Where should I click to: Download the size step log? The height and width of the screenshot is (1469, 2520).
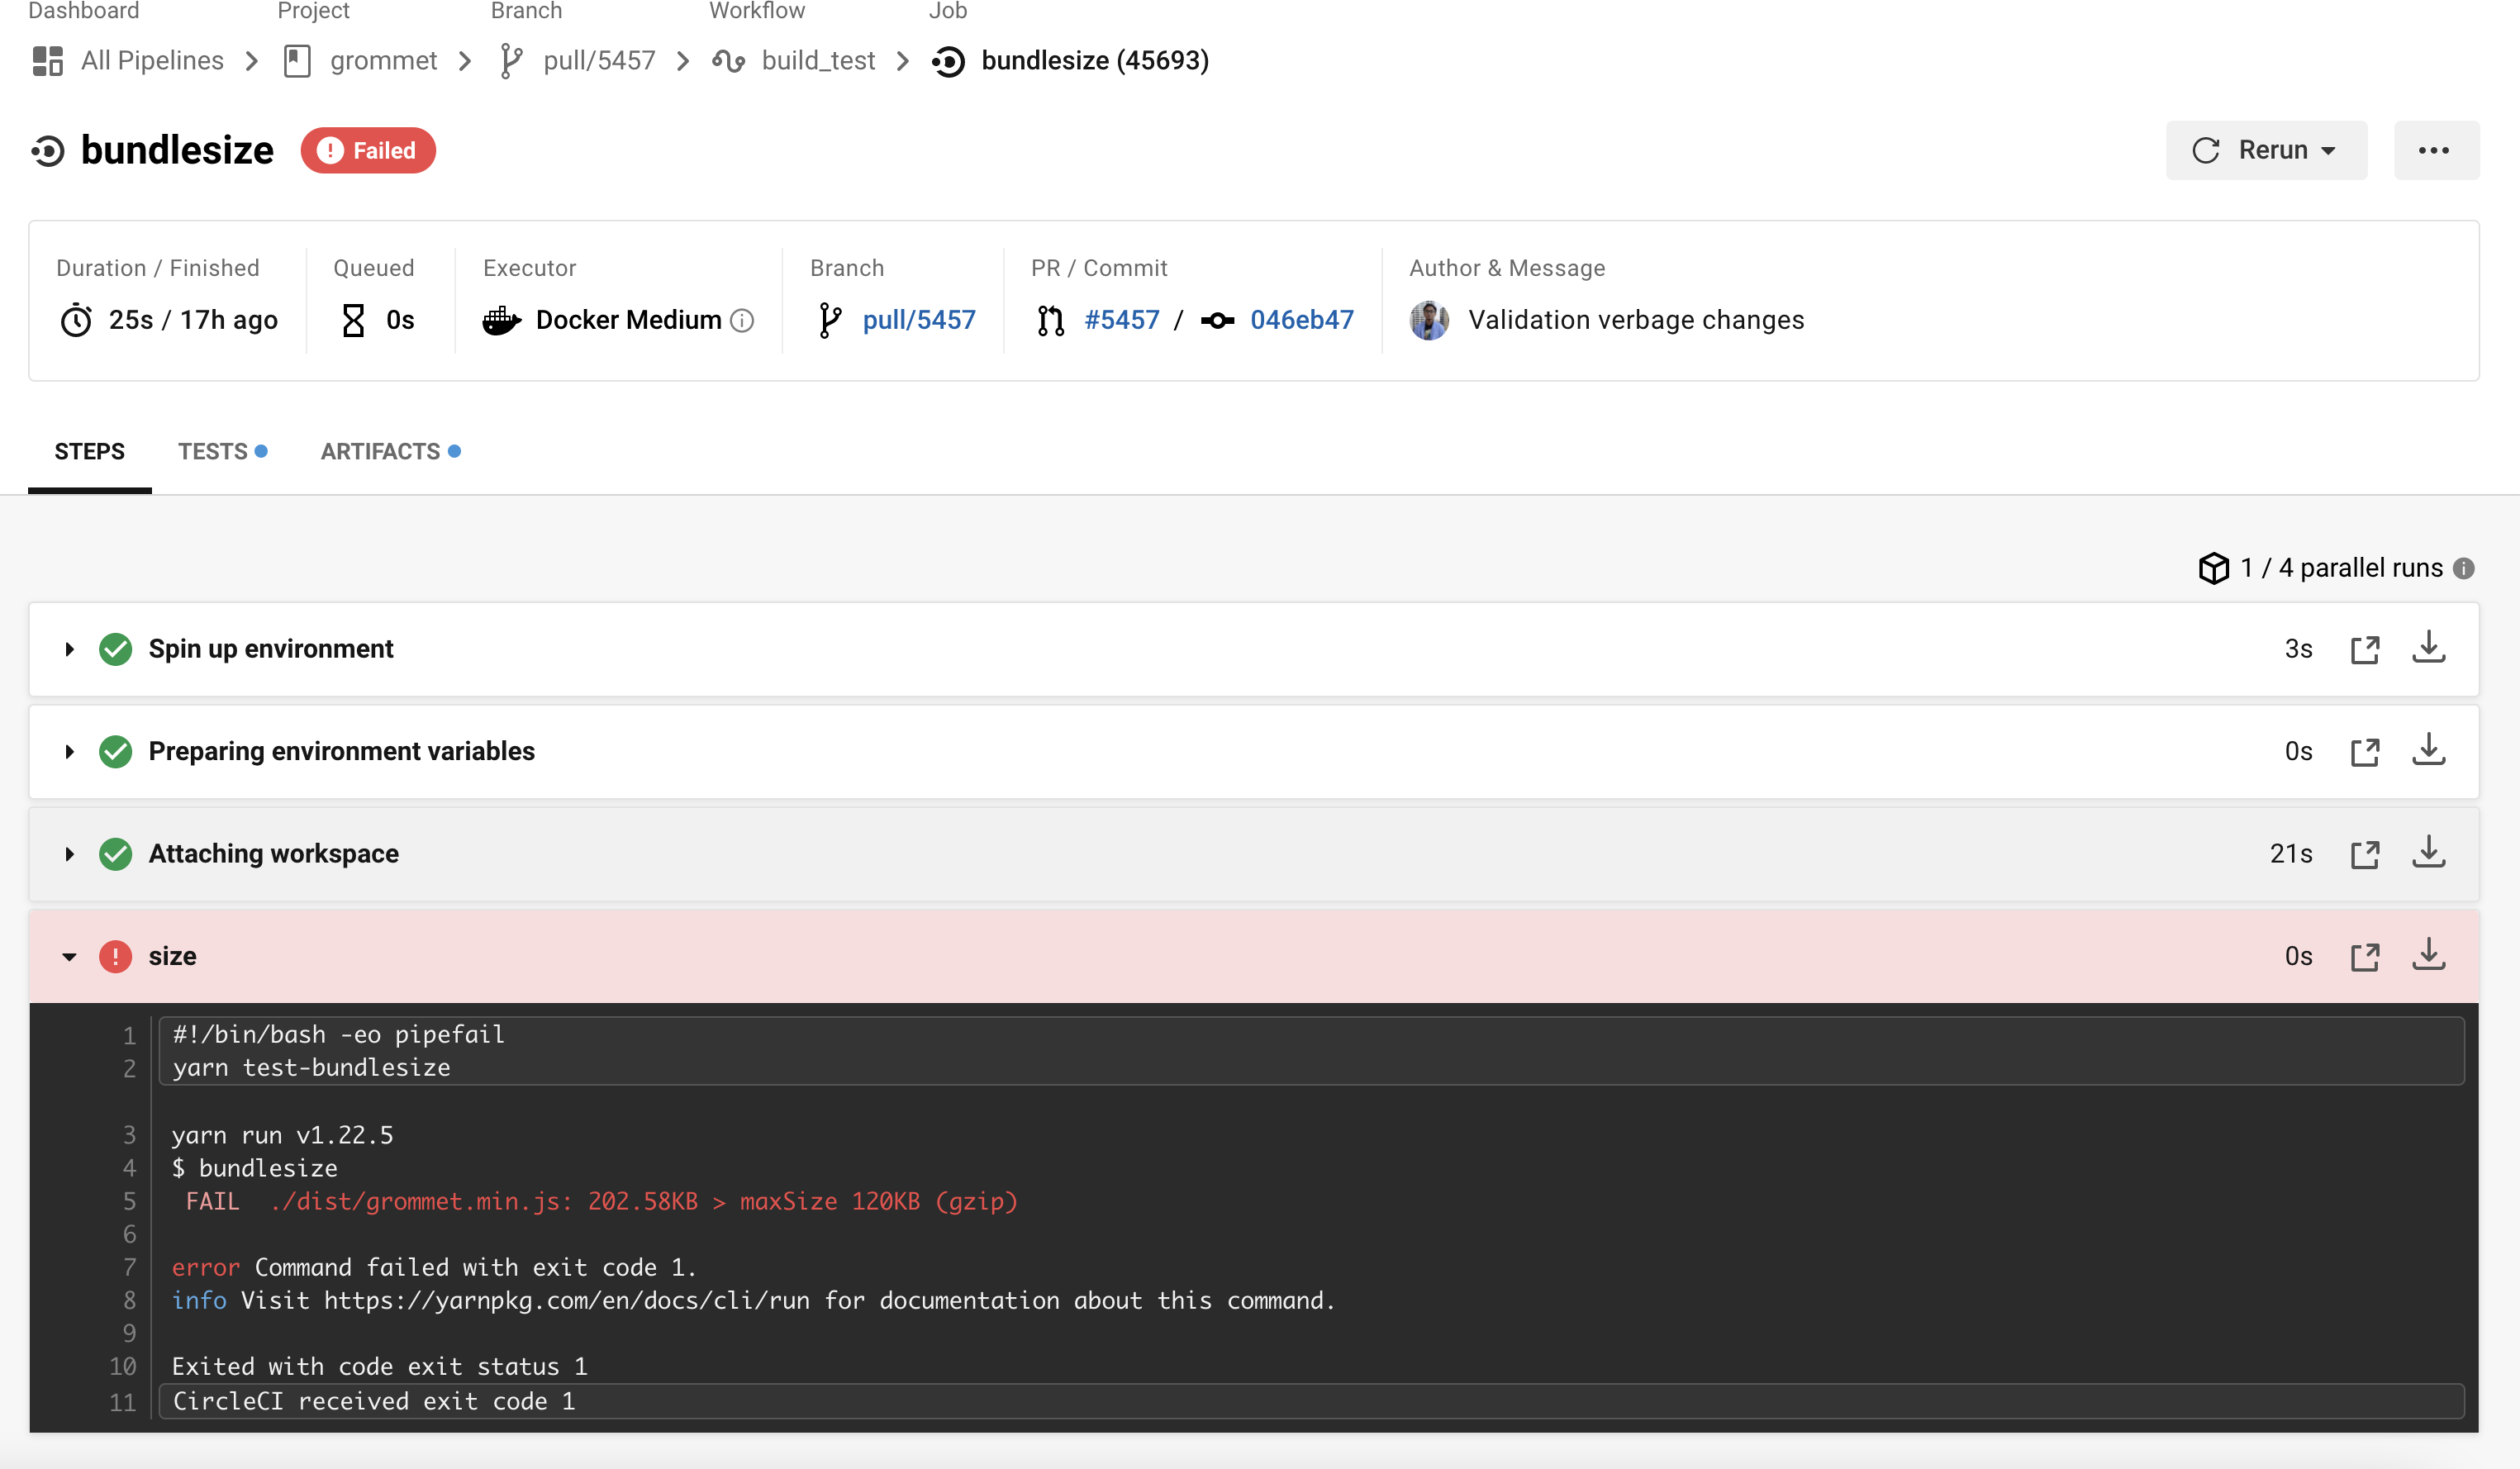(2430, 955)
